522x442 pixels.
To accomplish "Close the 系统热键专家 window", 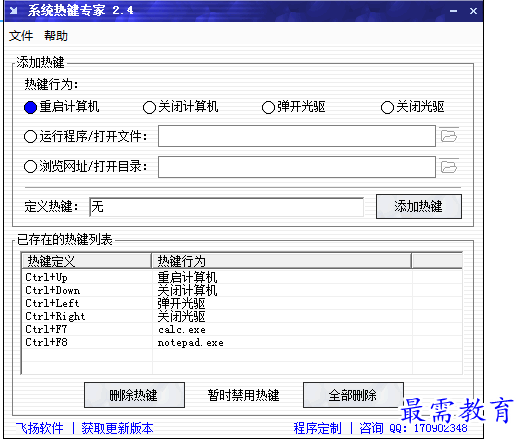I will pyautogui.click(x=473, y=11).
